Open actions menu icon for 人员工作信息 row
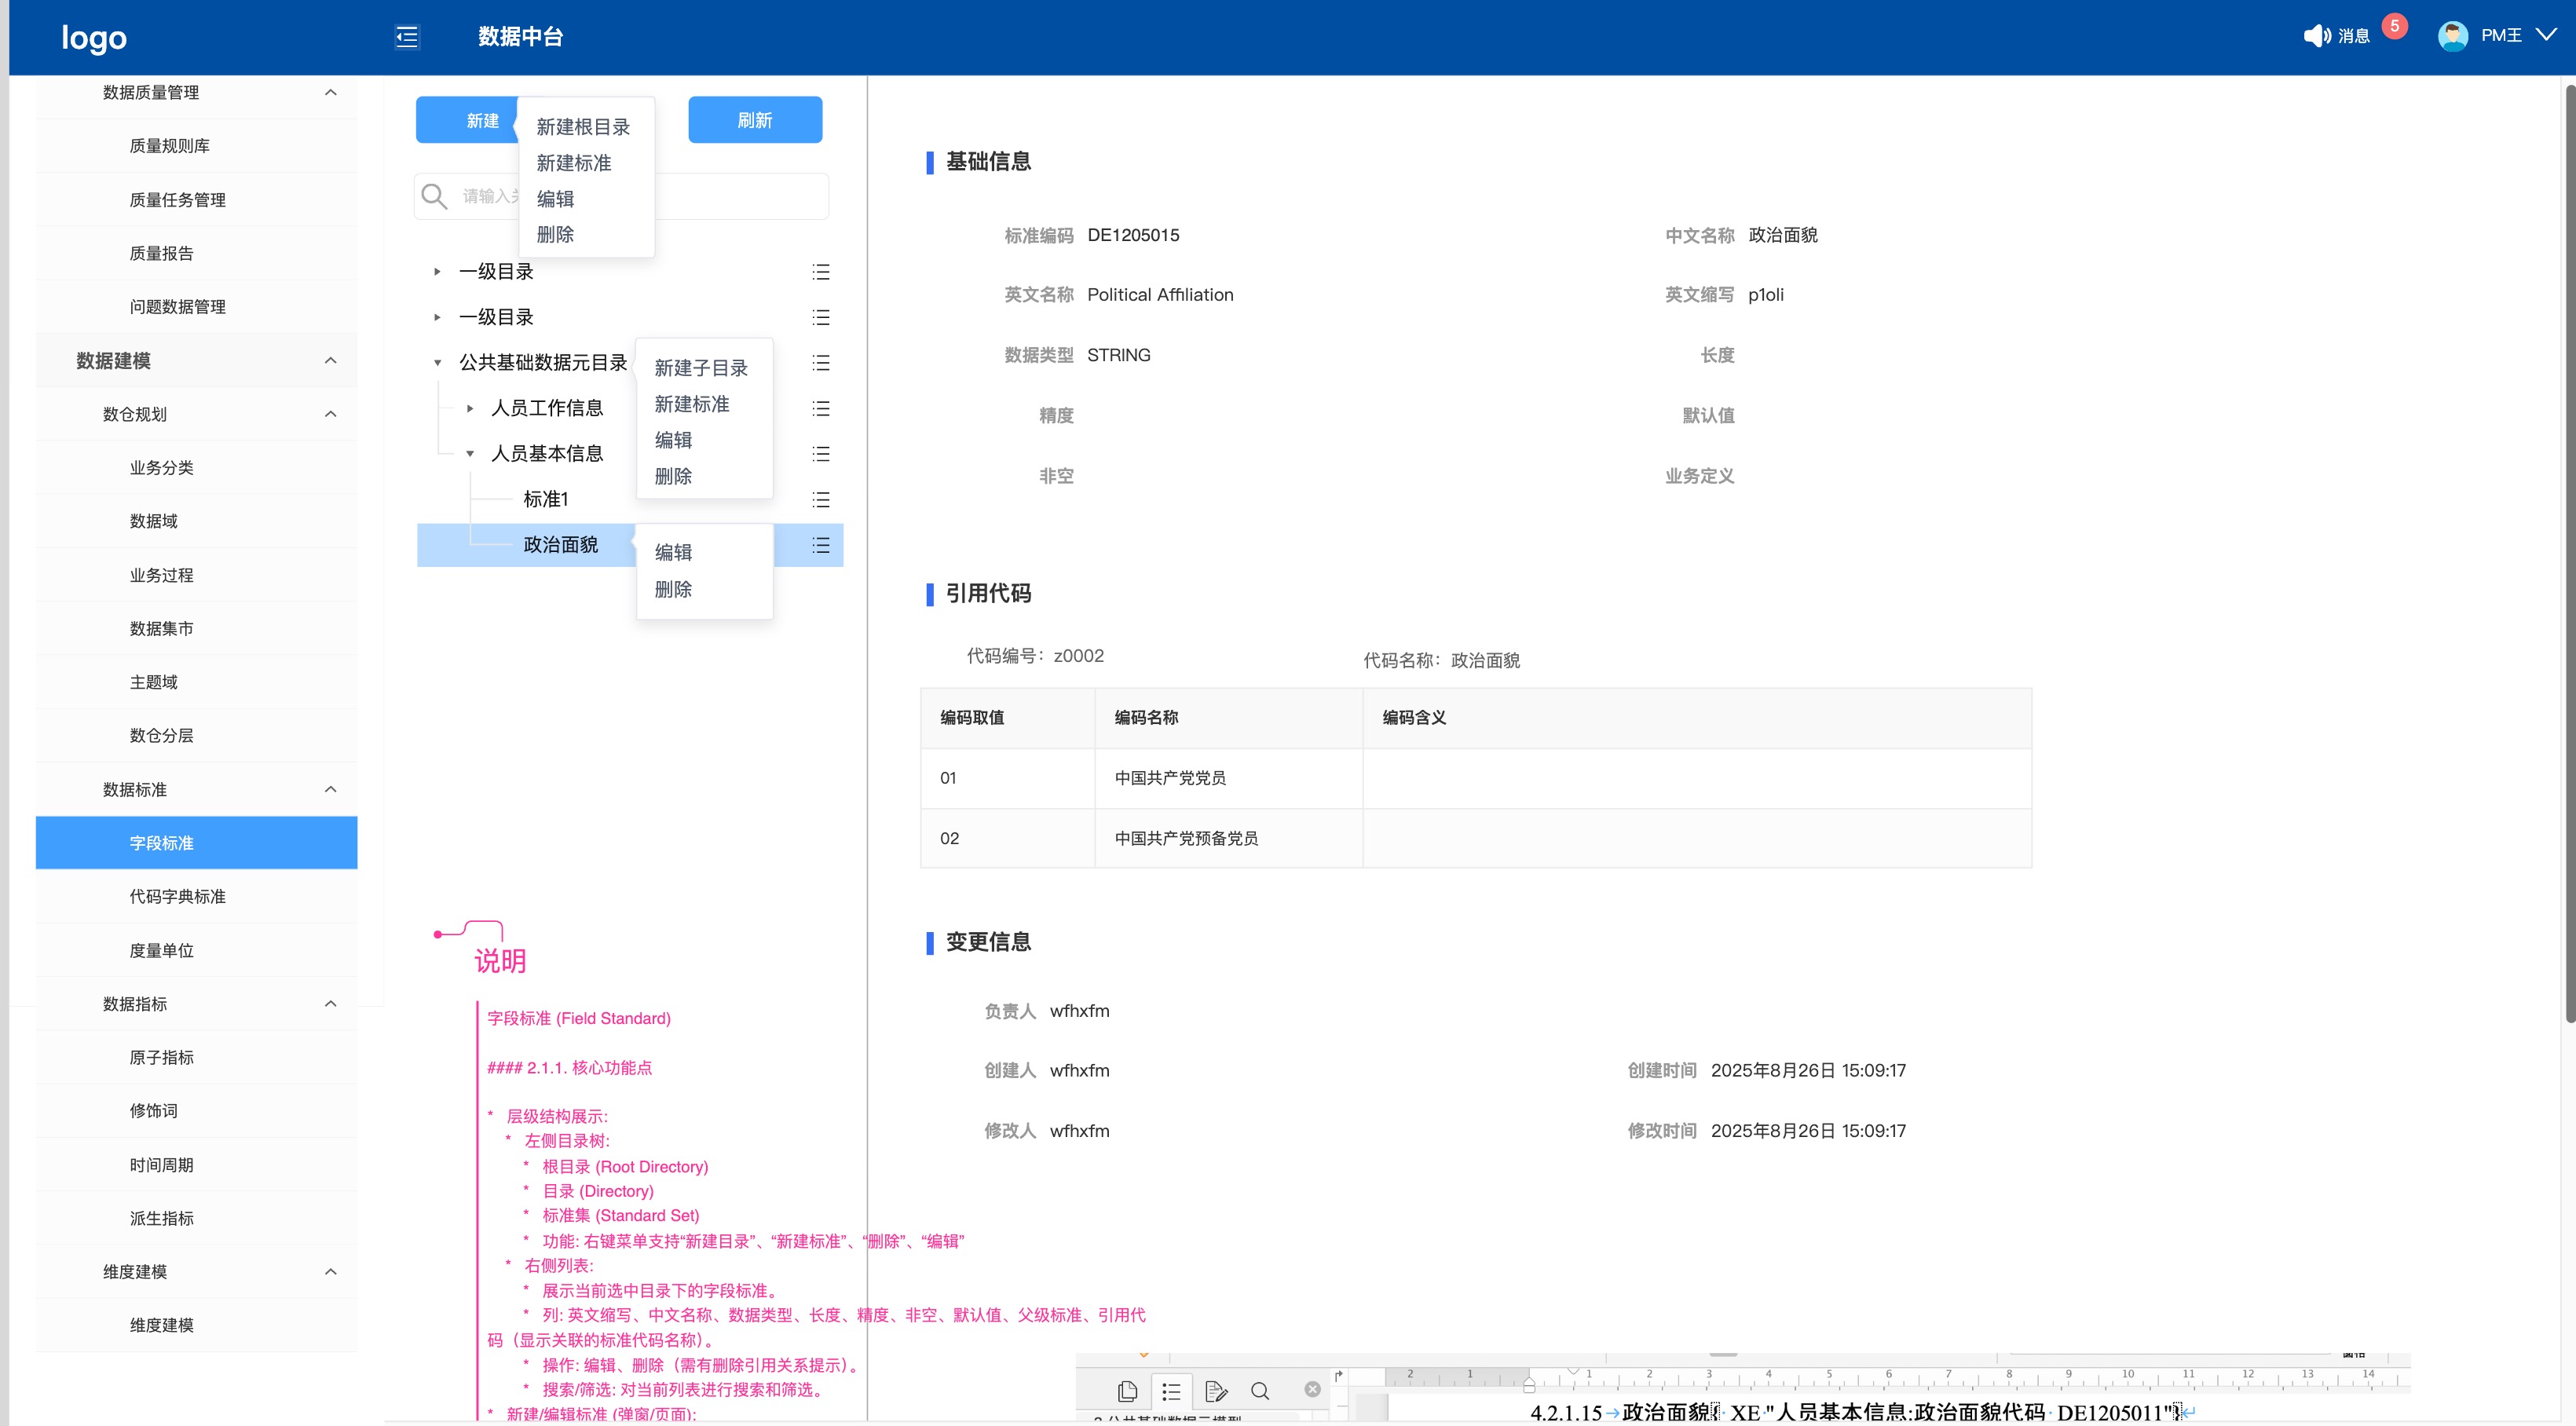2576x1426 pixels. tap(821, 409)
